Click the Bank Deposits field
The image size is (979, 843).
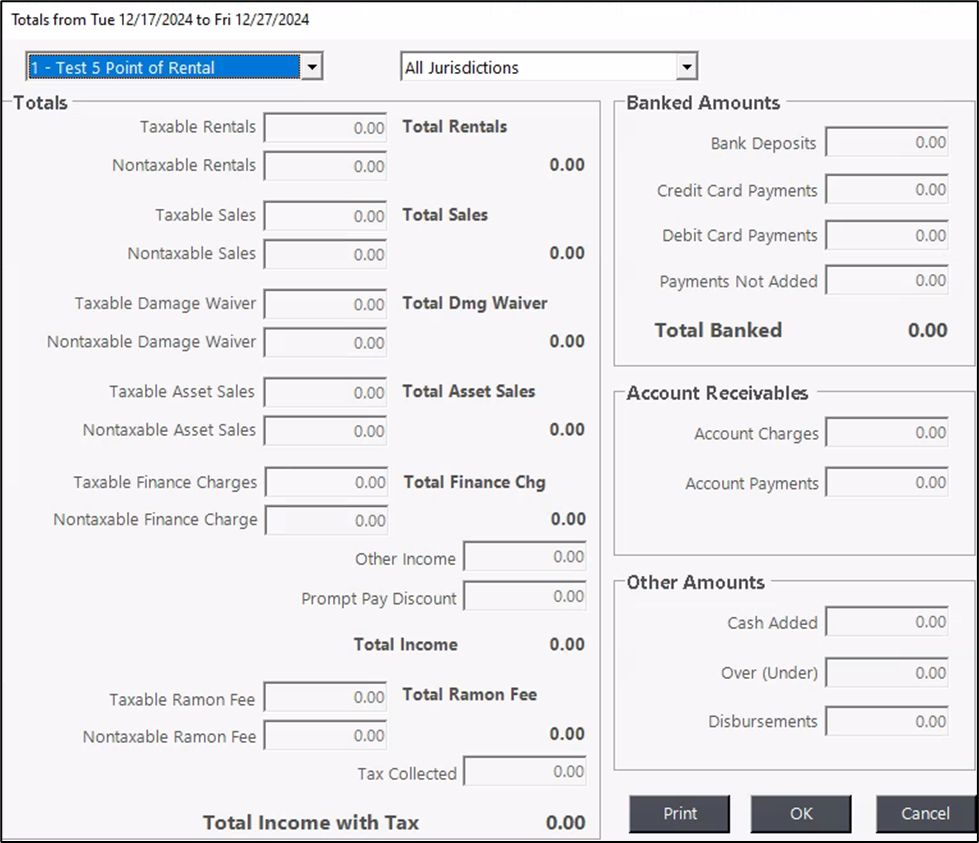[887, 143]
